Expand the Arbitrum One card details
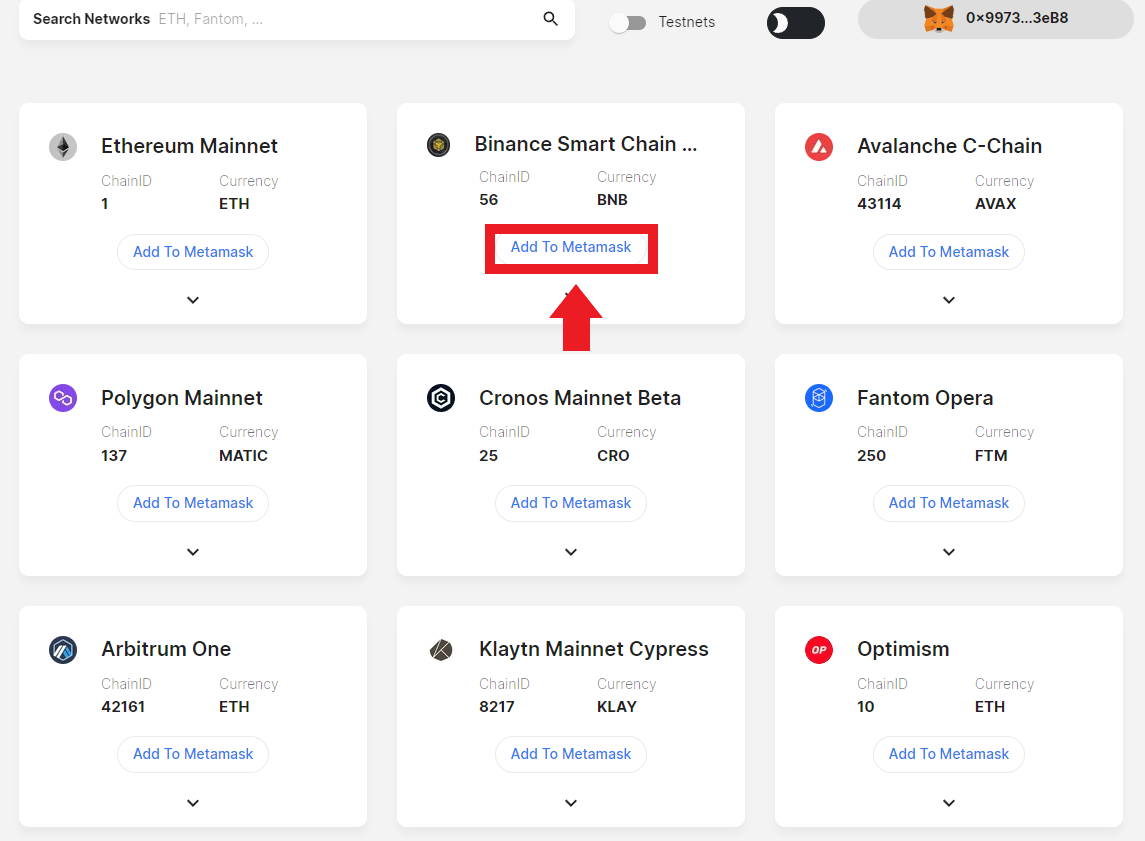Image resolution: width=1145 pixels, height=841 pixels. [x=193, y=803]
